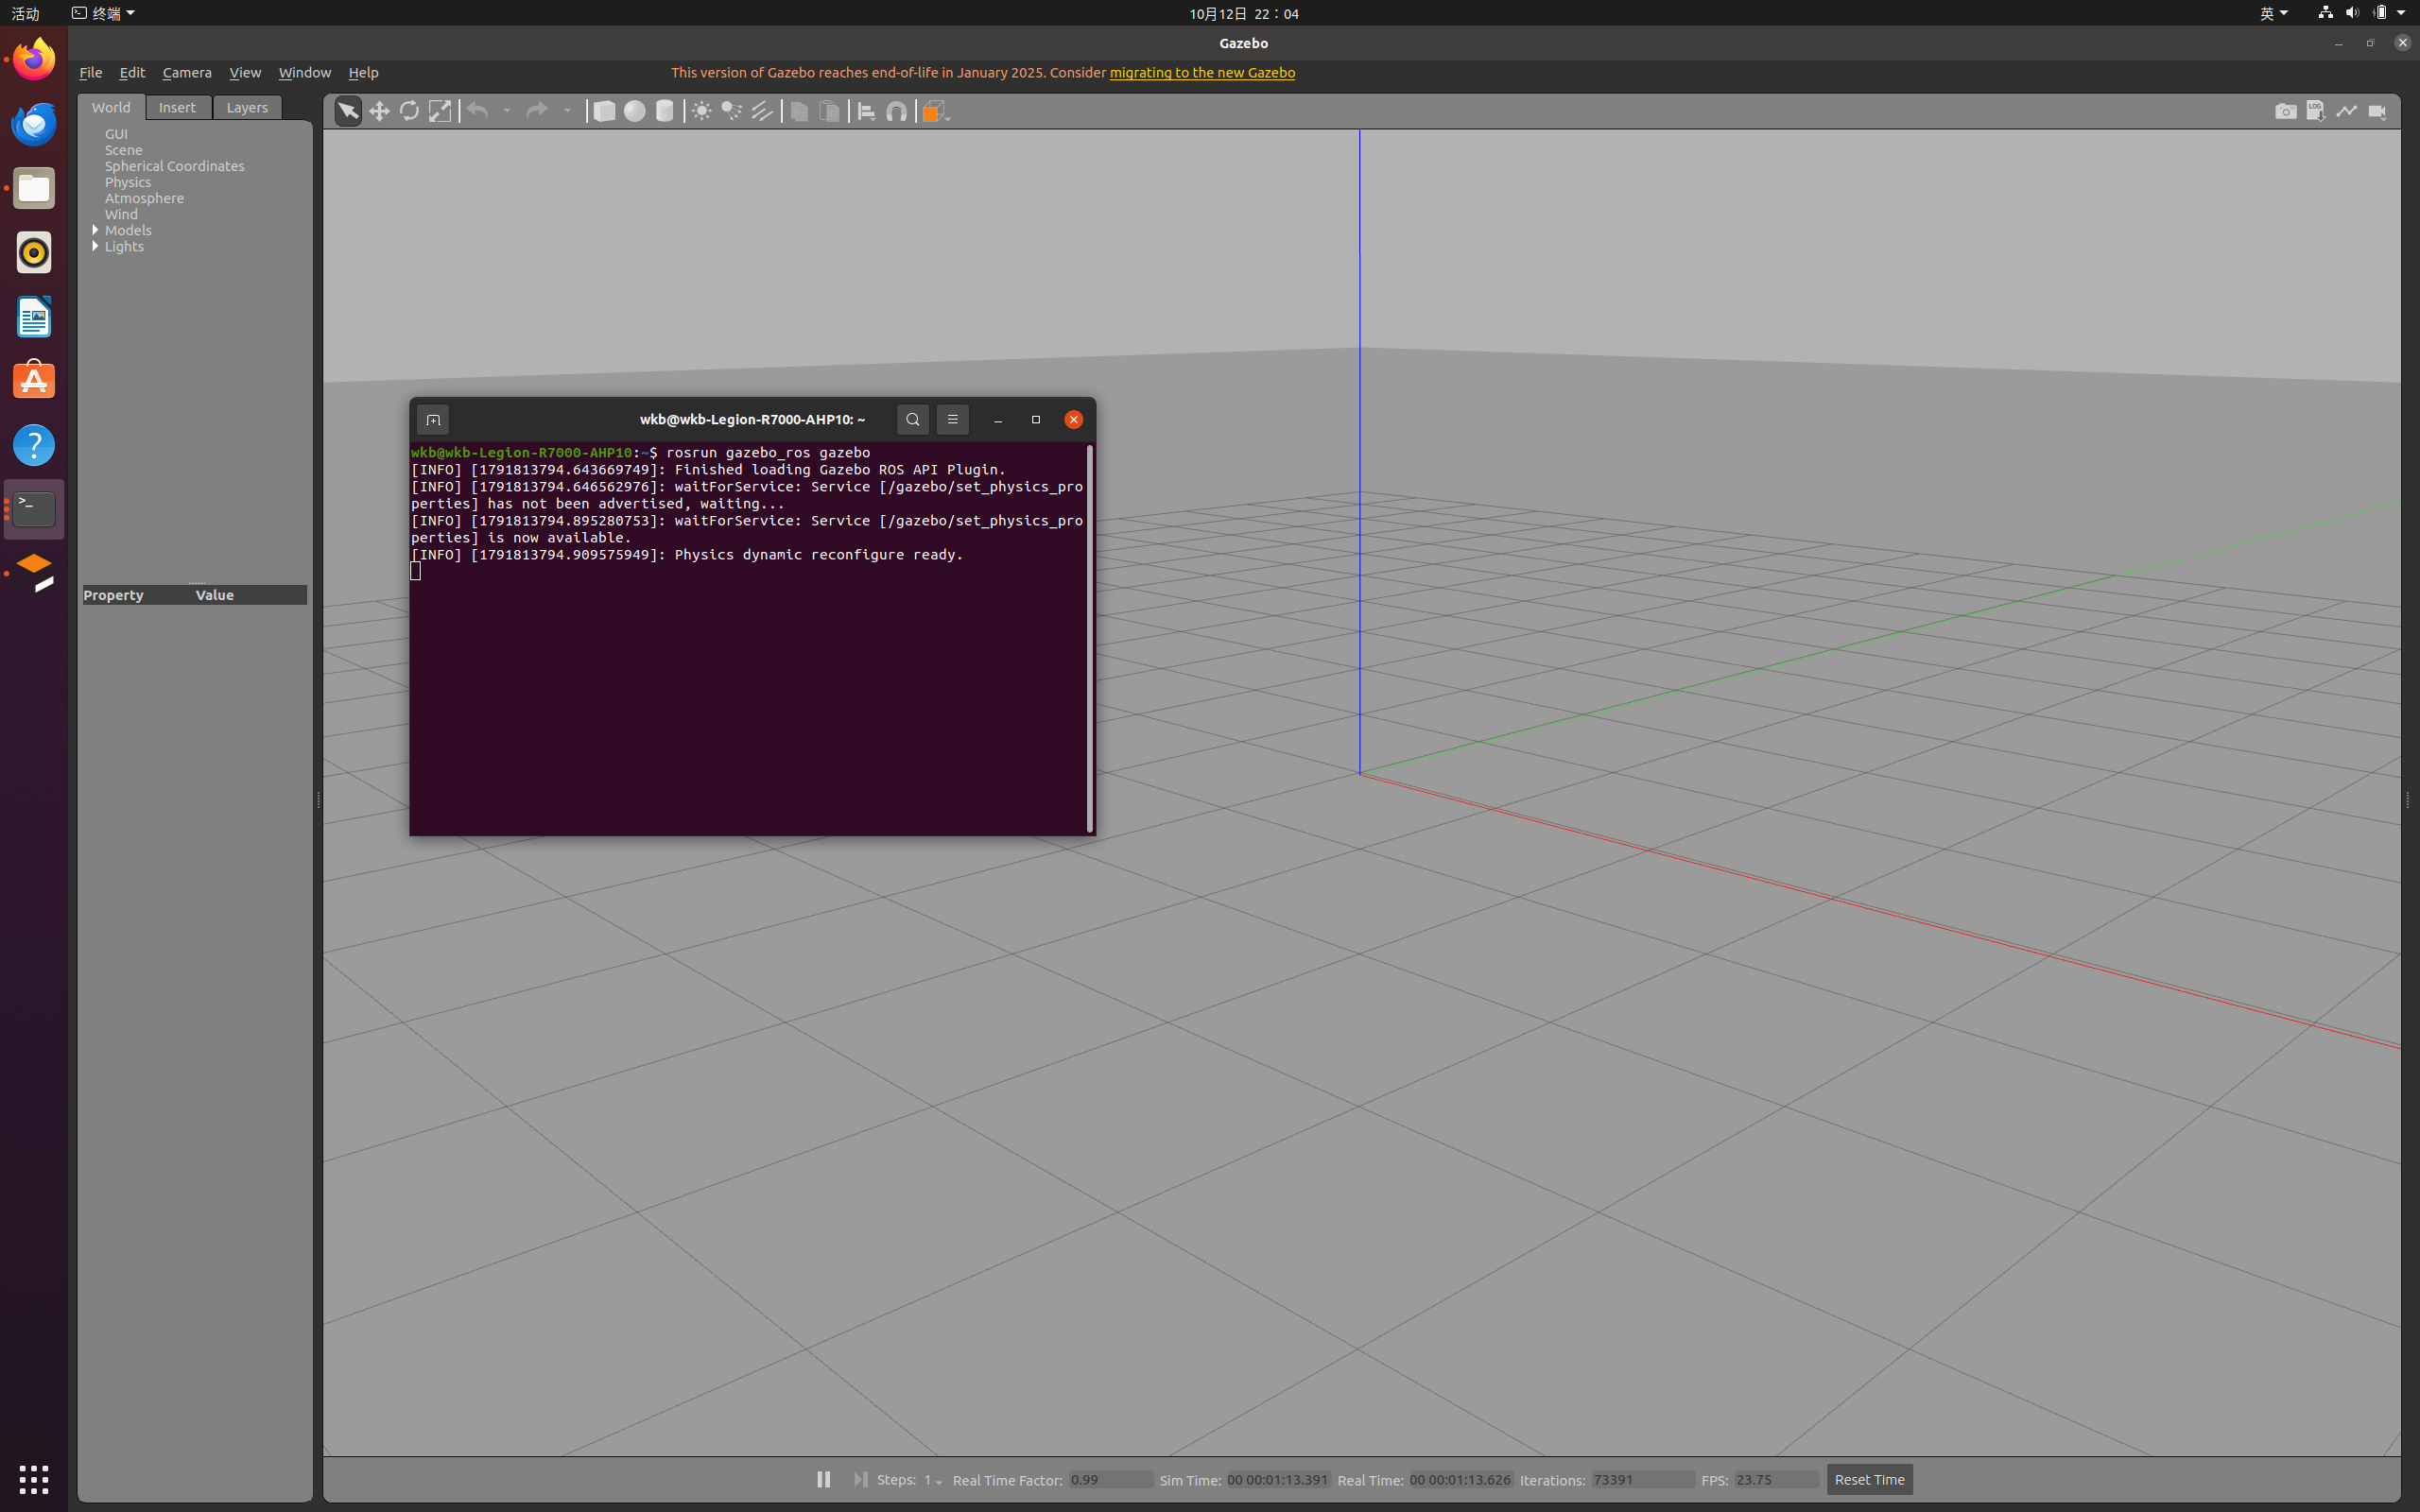This screenshot has width=2420, height=1512.
Task: Open the Camera menu
Action: pos(187,72)
